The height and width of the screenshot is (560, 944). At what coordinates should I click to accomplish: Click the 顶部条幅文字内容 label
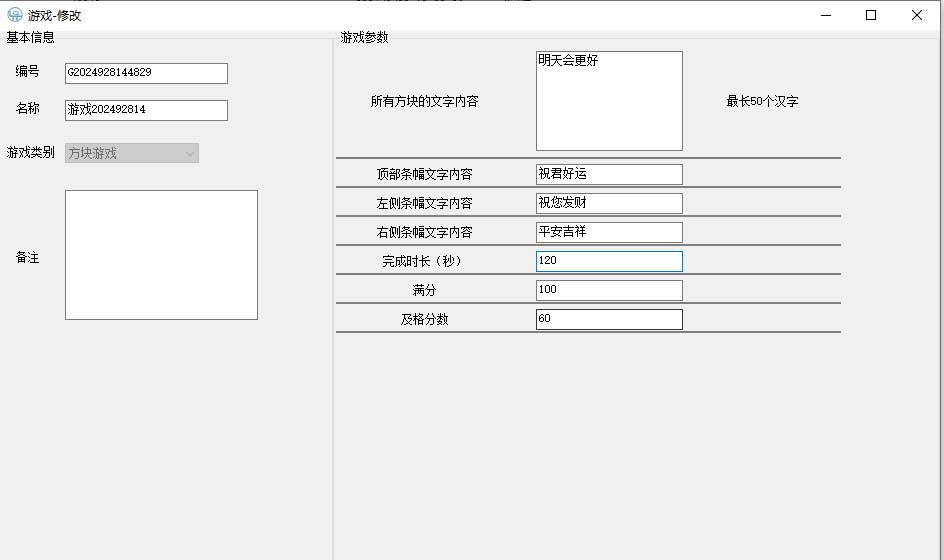click(x=424, y=174)
